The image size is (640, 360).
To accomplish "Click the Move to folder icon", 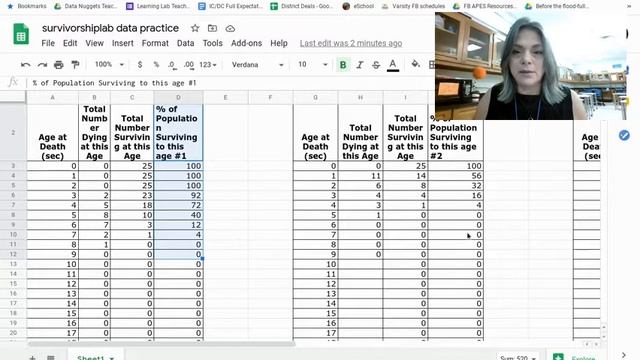I will [x=212, y=28].
